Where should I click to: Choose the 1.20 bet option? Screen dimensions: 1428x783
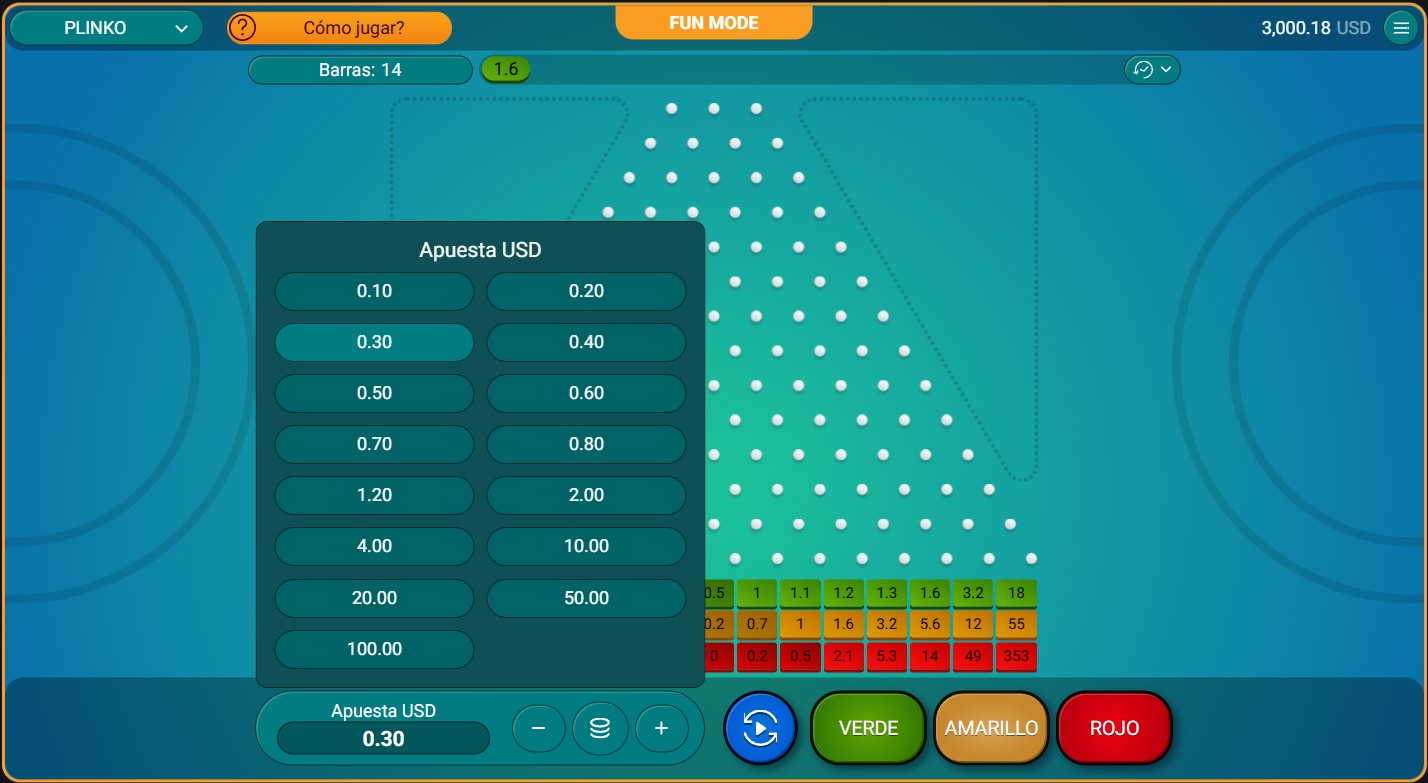click(374, 495)
